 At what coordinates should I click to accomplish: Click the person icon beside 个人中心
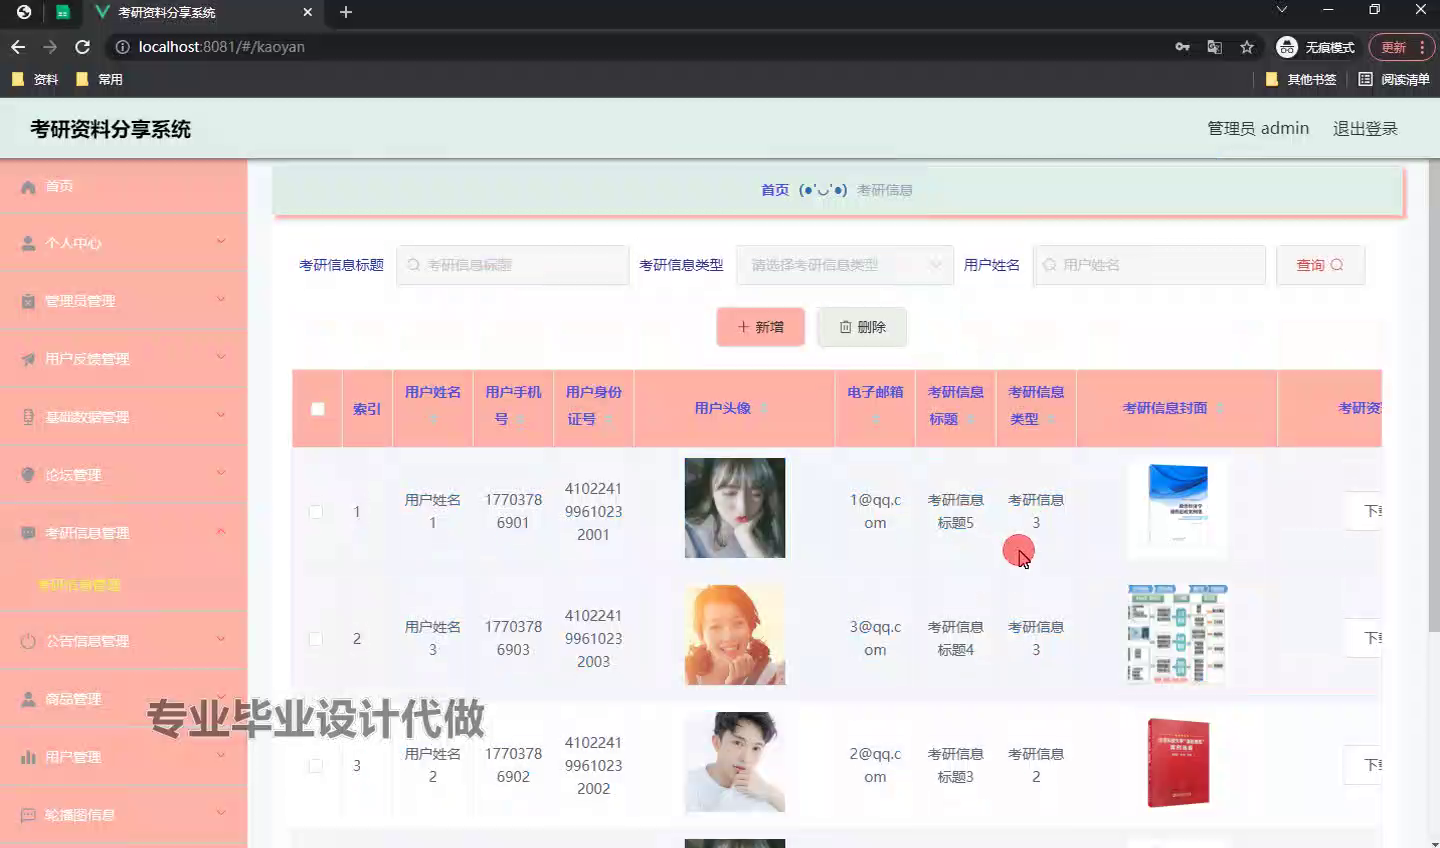tap(28, 243)
